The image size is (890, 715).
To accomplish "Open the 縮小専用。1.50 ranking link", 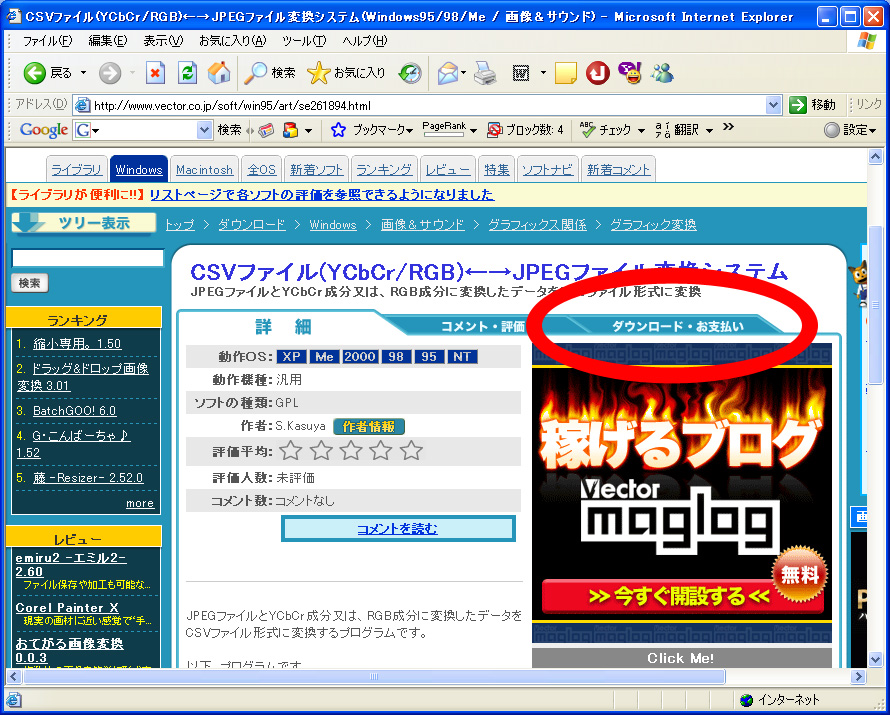I will 77,344.
